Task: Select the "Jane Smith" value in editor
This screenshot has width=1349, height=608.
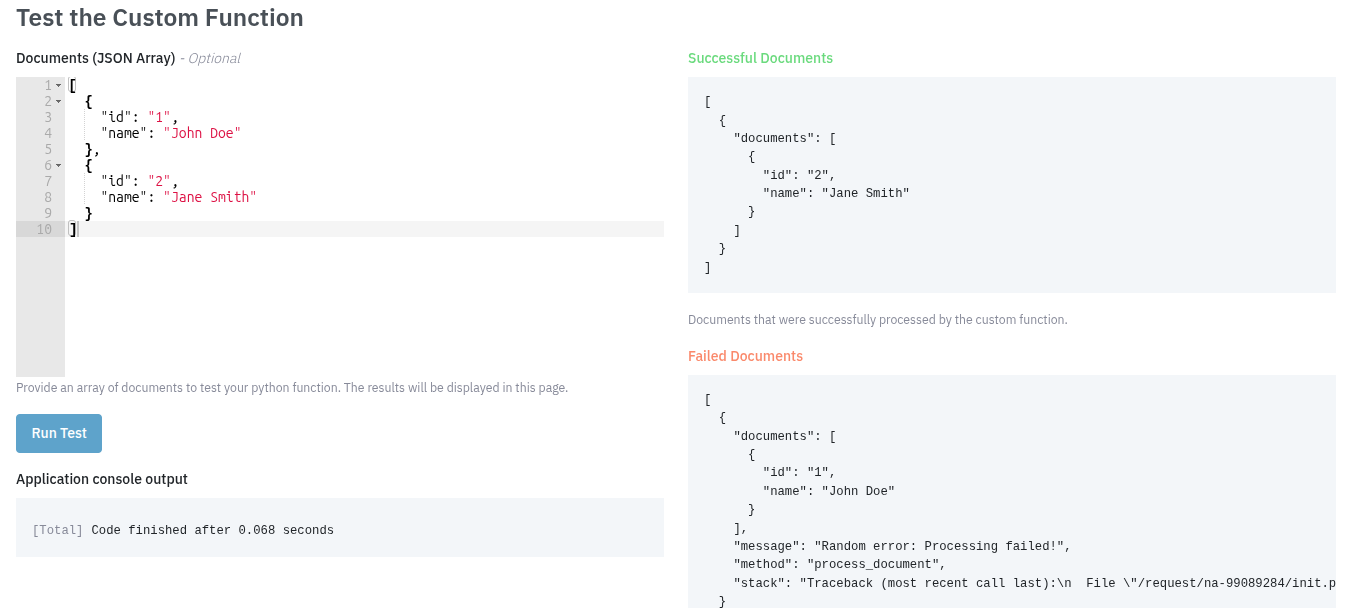Action: 210,197
